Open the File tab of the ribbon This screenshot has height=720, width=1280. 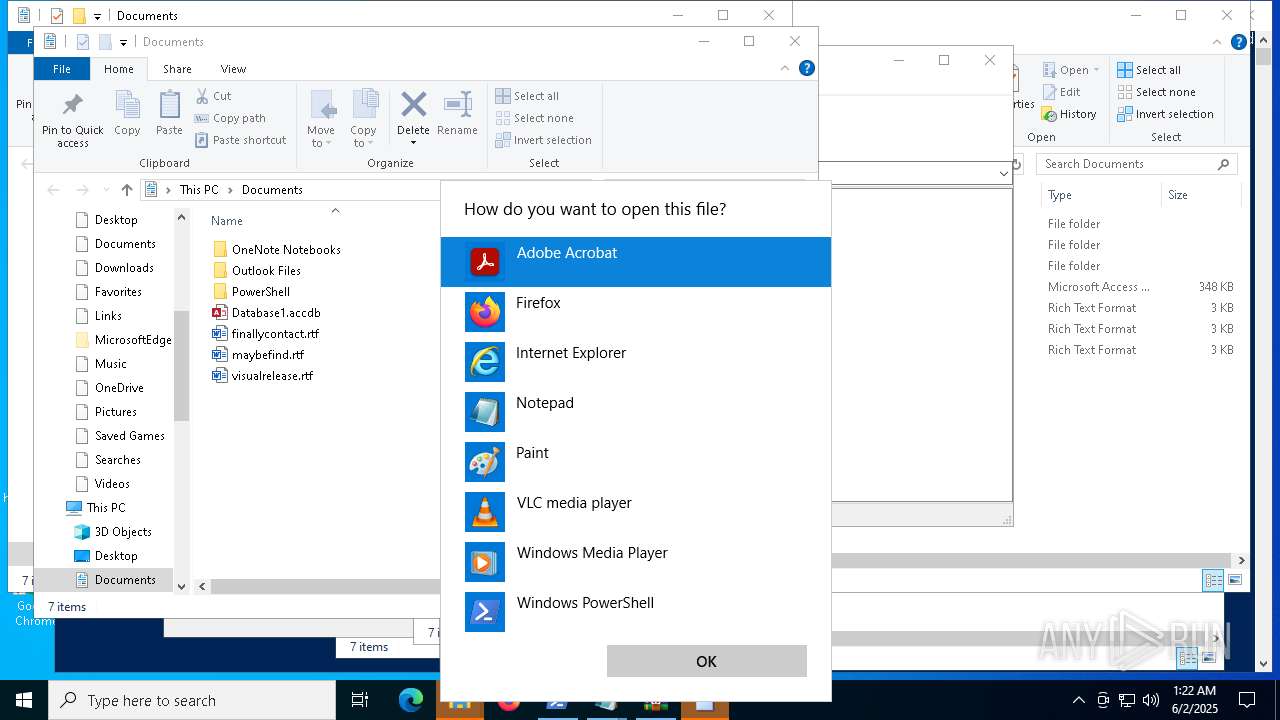point(62,69)
